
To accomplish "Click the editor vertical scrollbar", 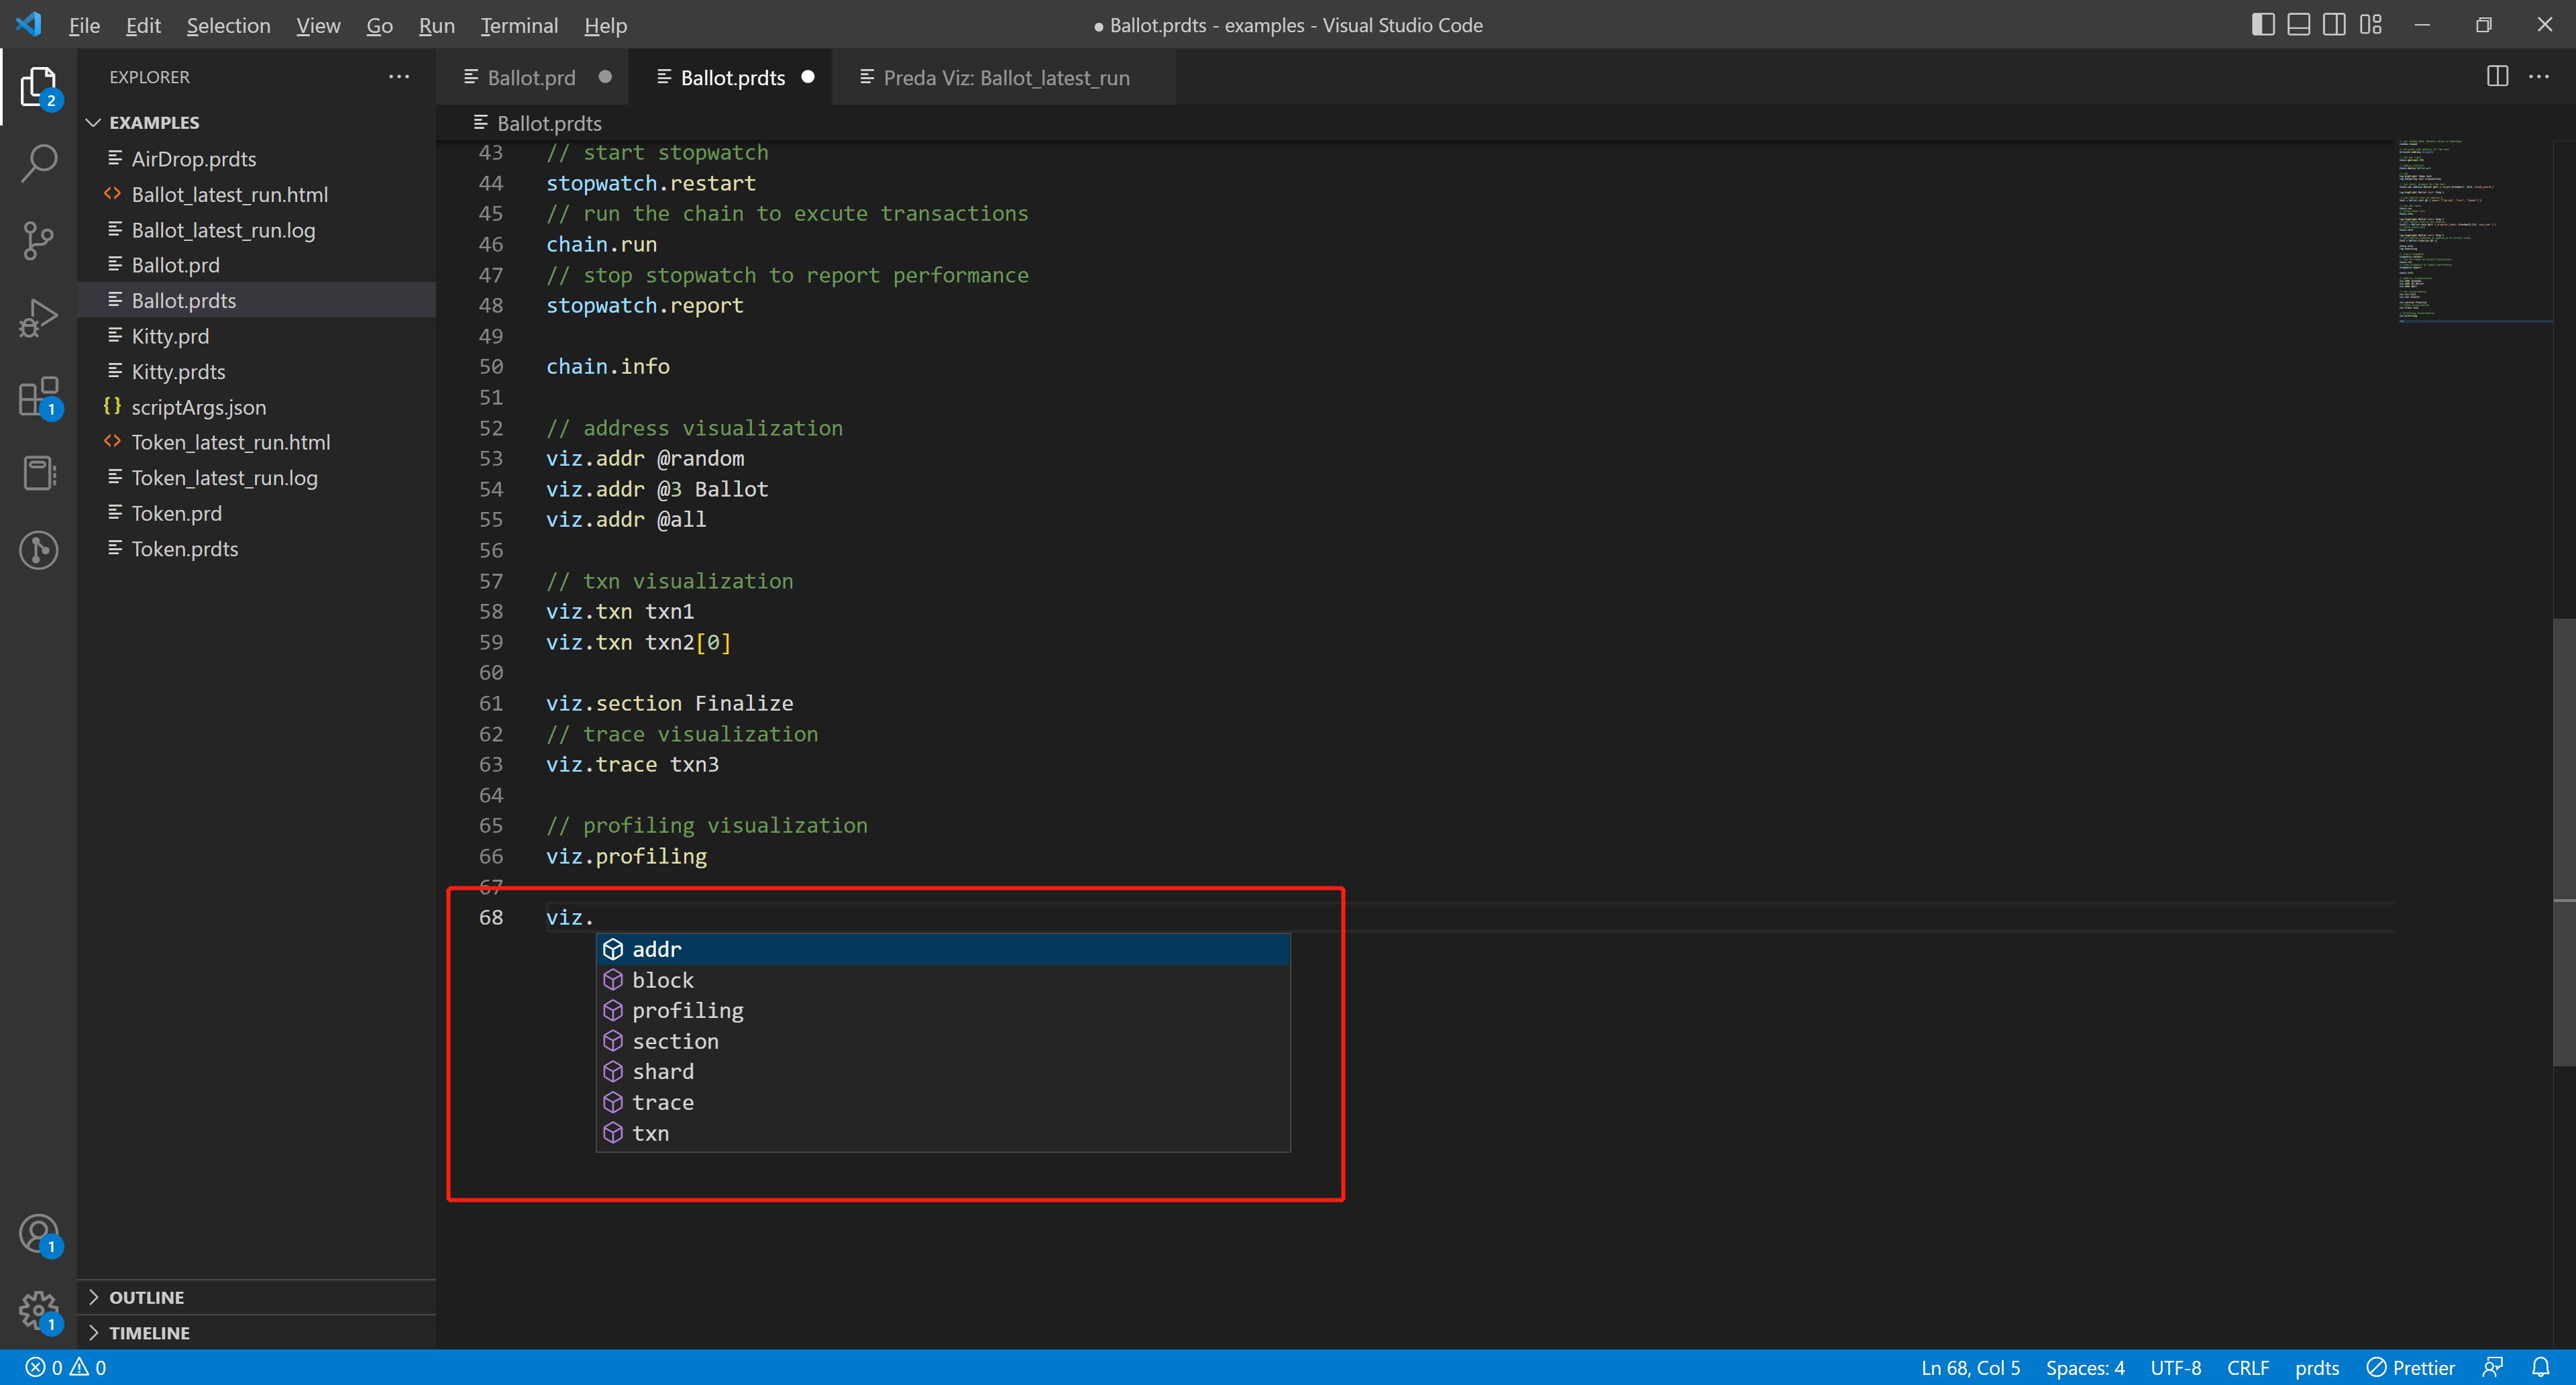I will point(2564,842).
